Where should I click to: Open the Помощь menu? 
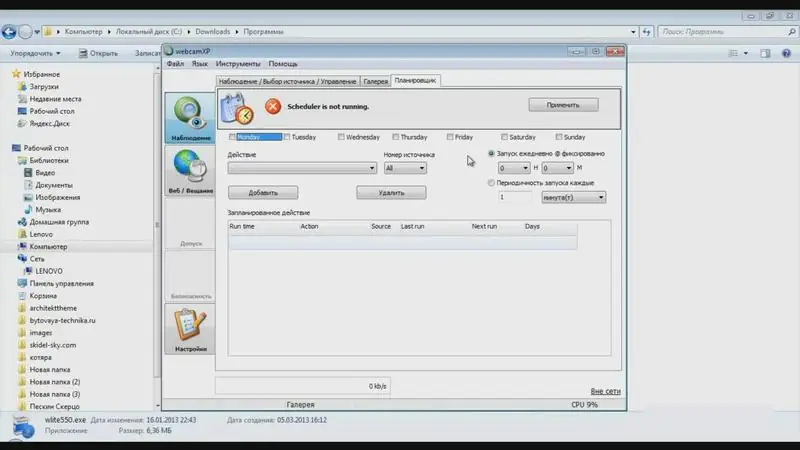tap(283, 64)
